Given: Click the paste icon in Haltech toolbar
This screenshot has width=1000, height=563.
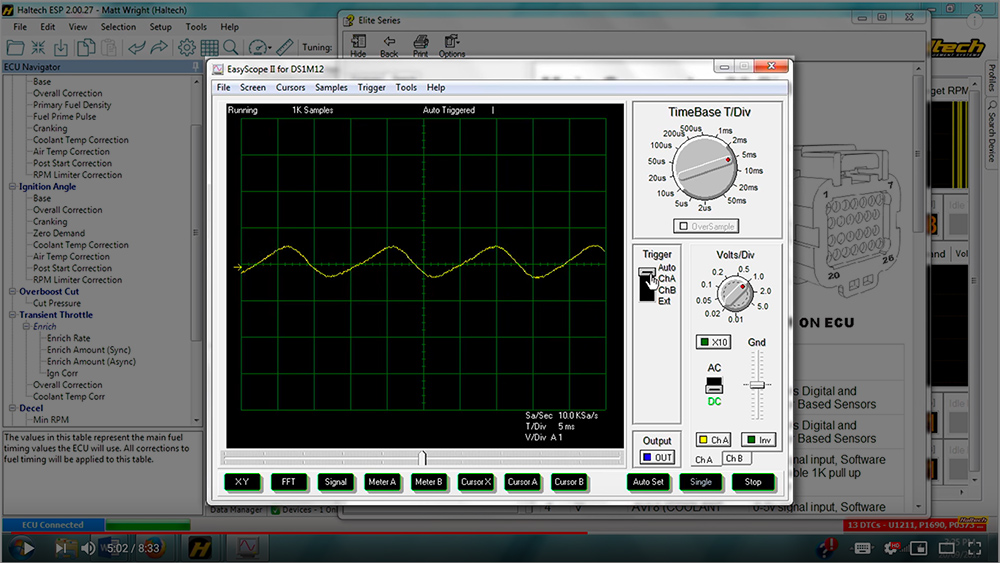Looking at the screenshot, I should click(109, 47).
